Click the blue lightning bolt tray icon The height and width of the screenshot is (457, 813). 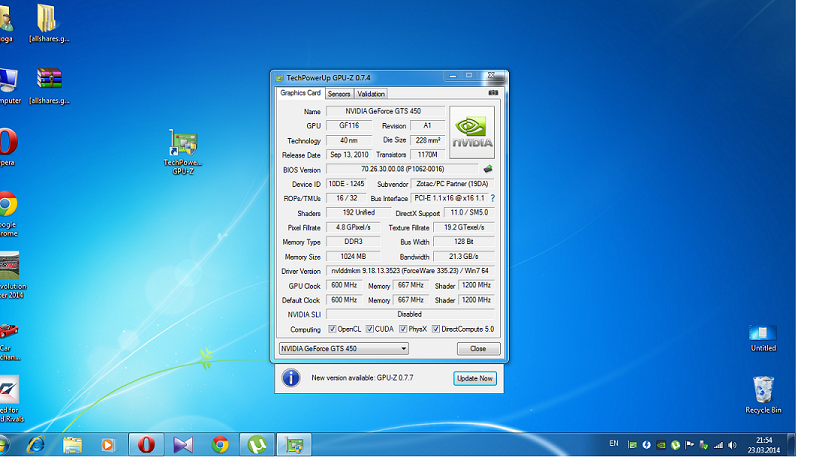[647, 445]
